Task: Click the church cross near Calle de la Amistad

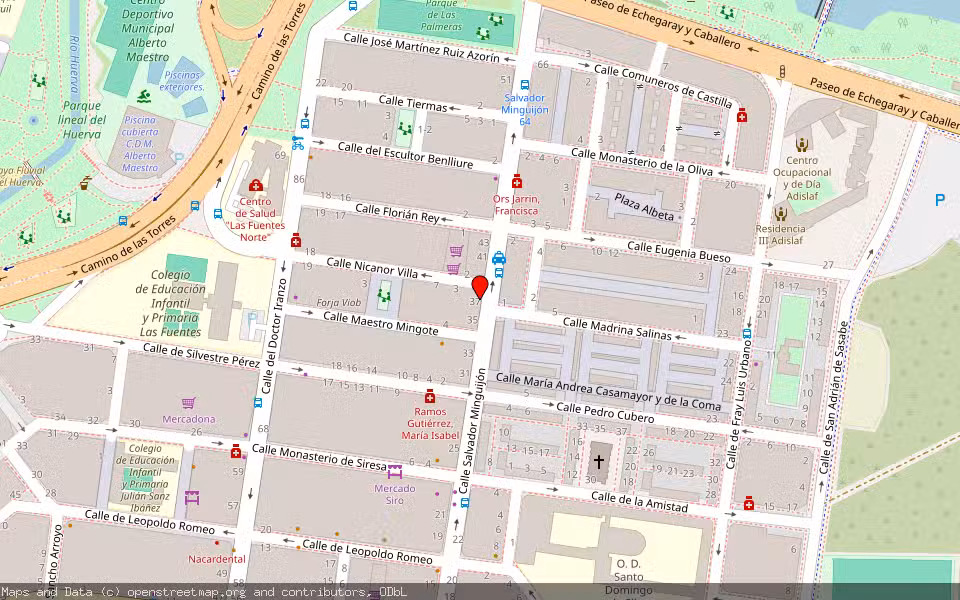Action: point(599,460)
